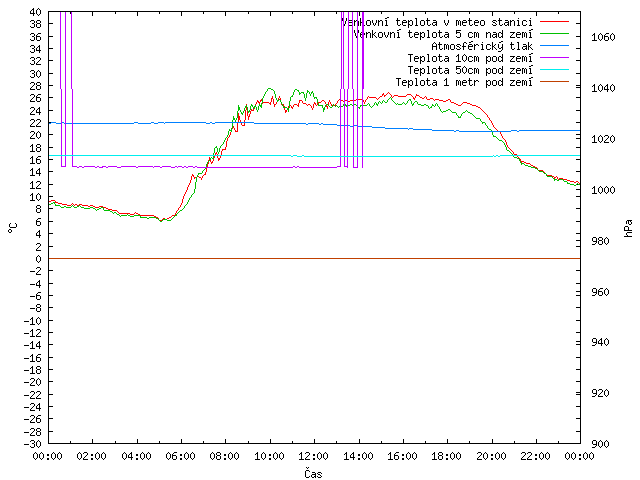Click legend label 'Venkovní teplota v meteo stanici'
Screen dimensions: 640x480
coord(437,22)
